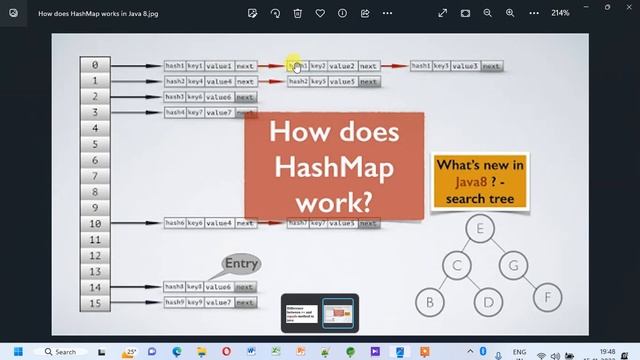Click file name How does HashMap works in Java 8.jpg
Screen dimensions: 640x360
pos(98,13)
